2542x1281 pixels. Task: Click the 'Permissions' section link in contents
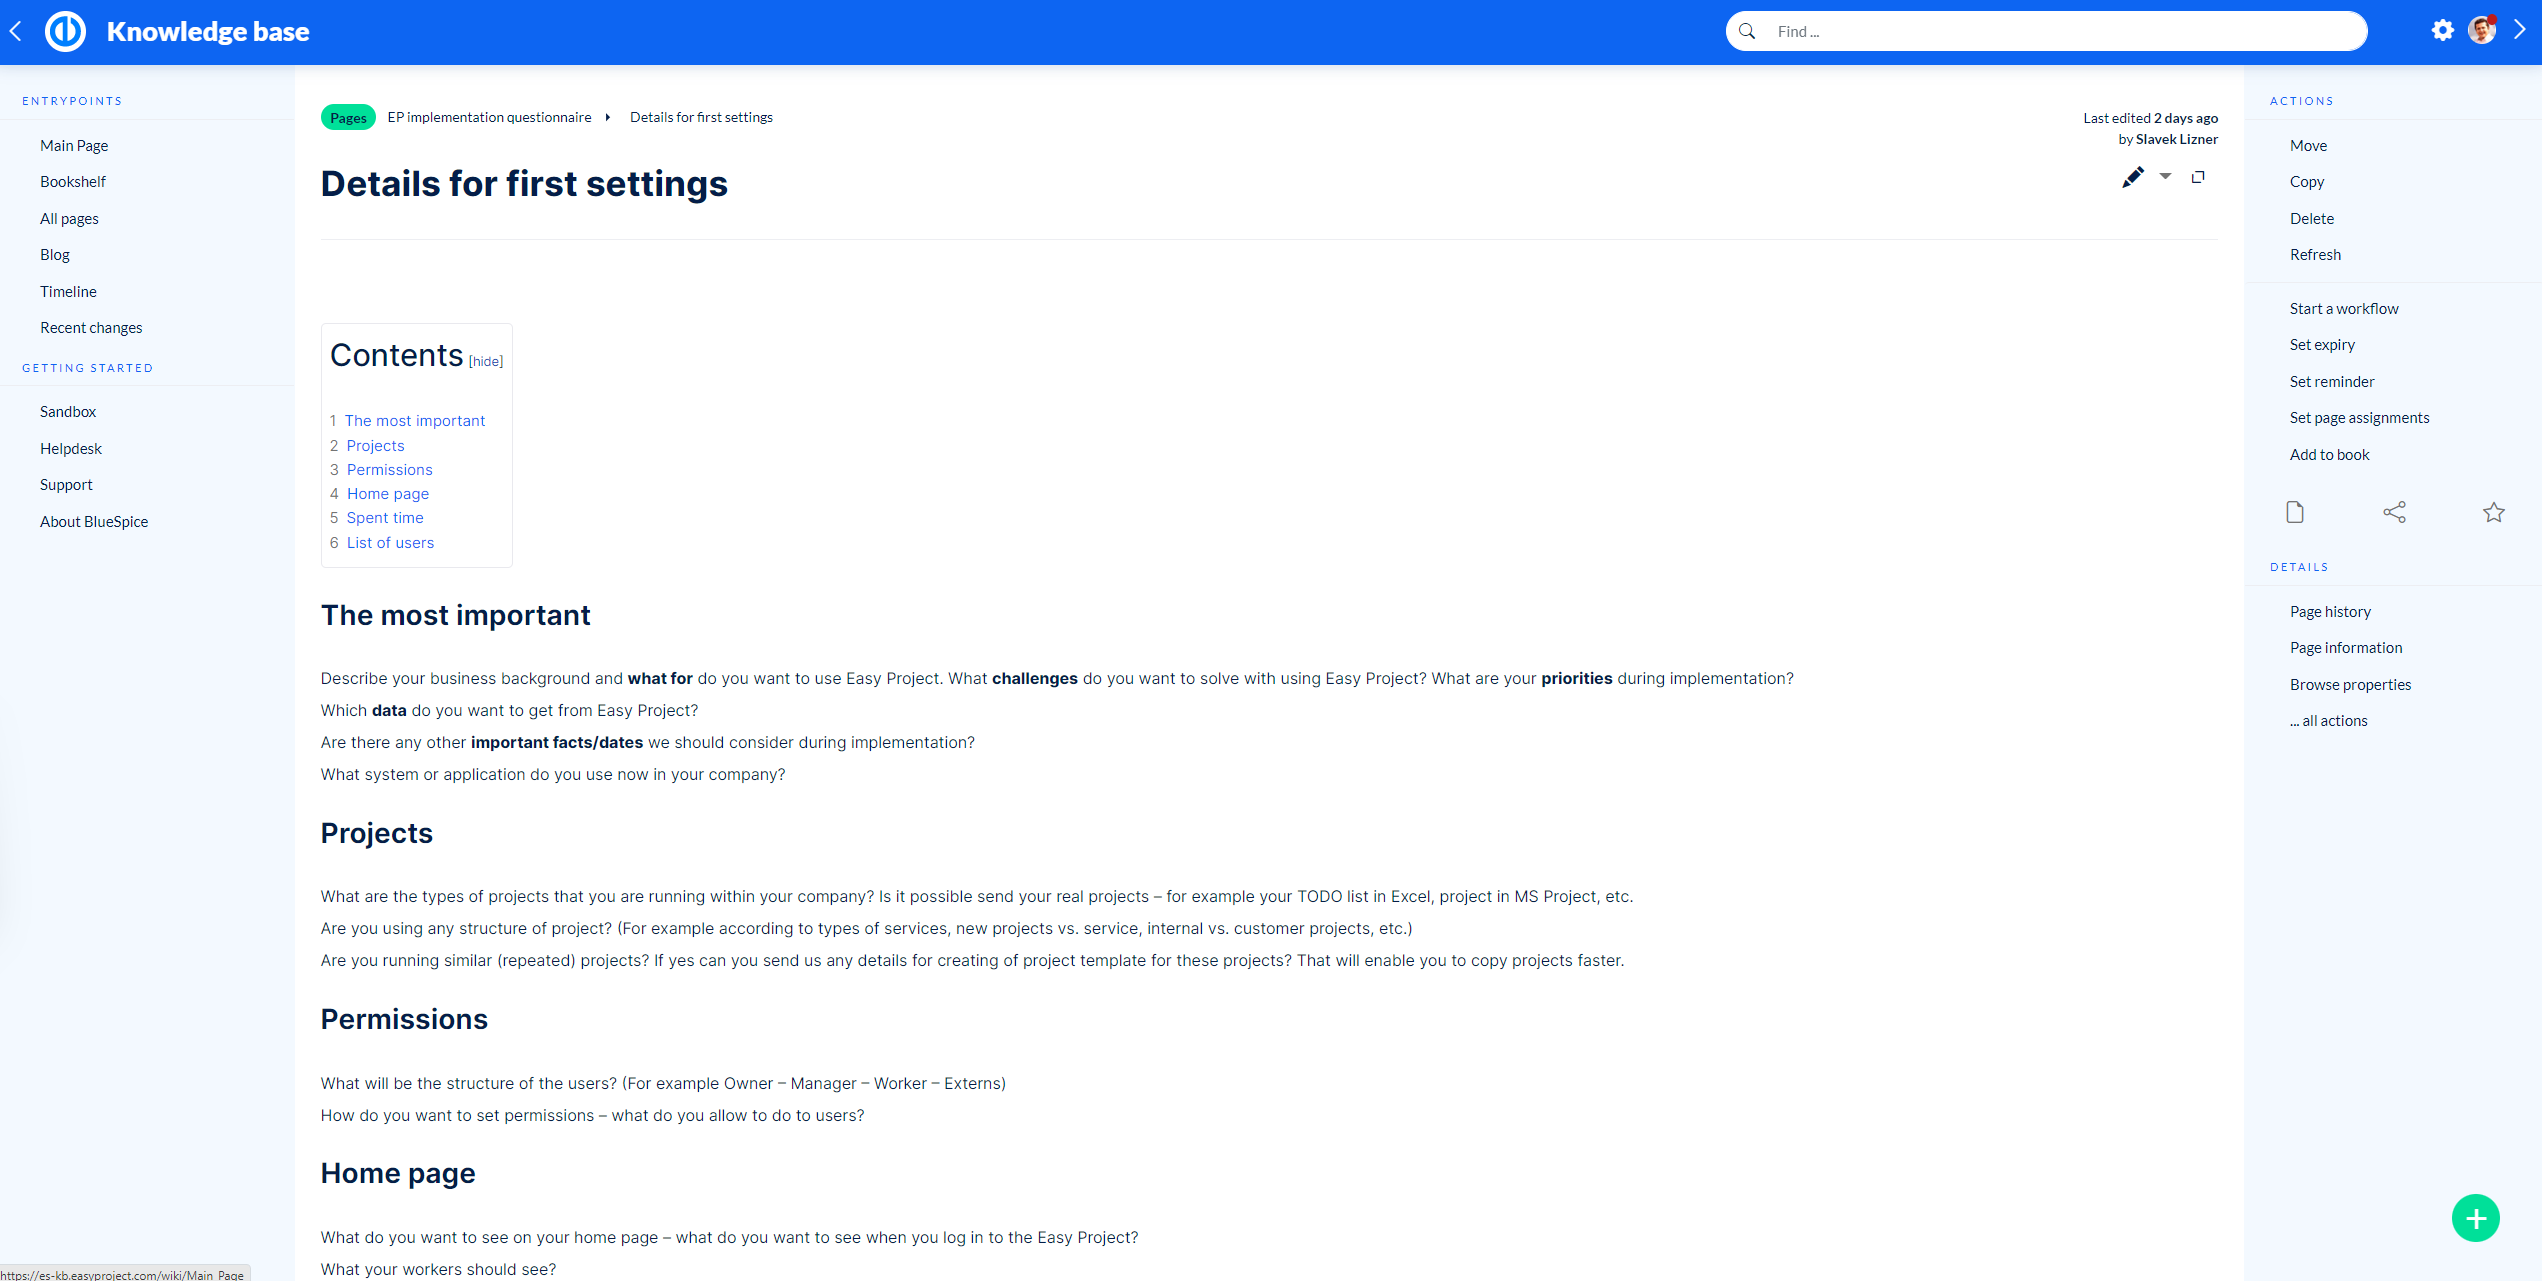pyautogui.click(x=389, y=469)
